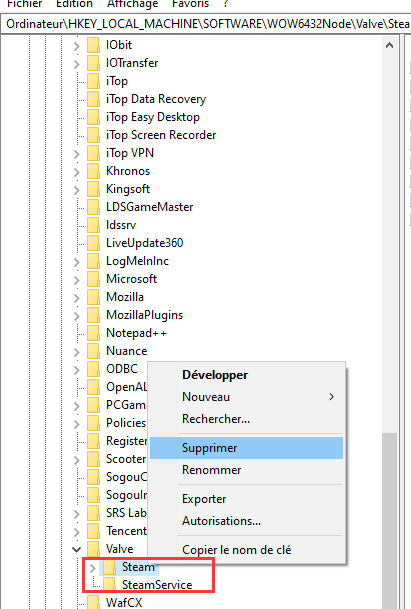
Task: Select the LiveUpdate360 key label
Action: (x=145, y=243)
